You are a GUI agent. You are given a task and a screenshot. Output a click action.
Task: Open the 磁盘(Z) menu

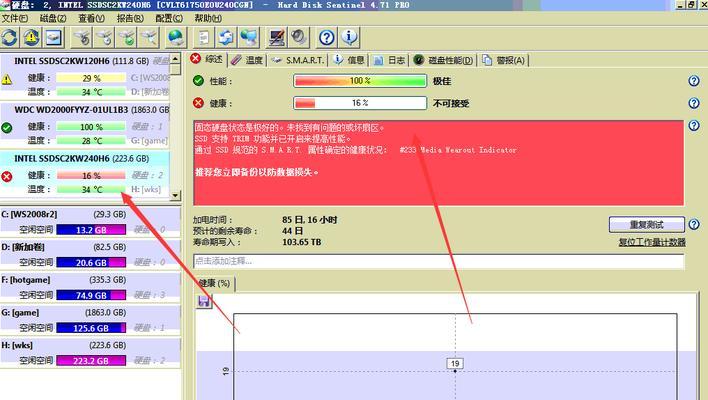pos(53,18)
